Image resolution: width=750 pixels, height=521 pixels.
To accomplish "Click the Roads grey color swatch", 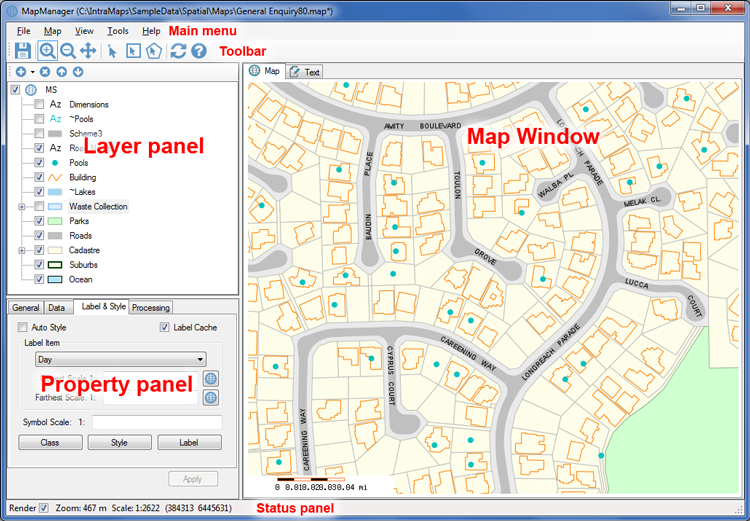I will 55,236.
